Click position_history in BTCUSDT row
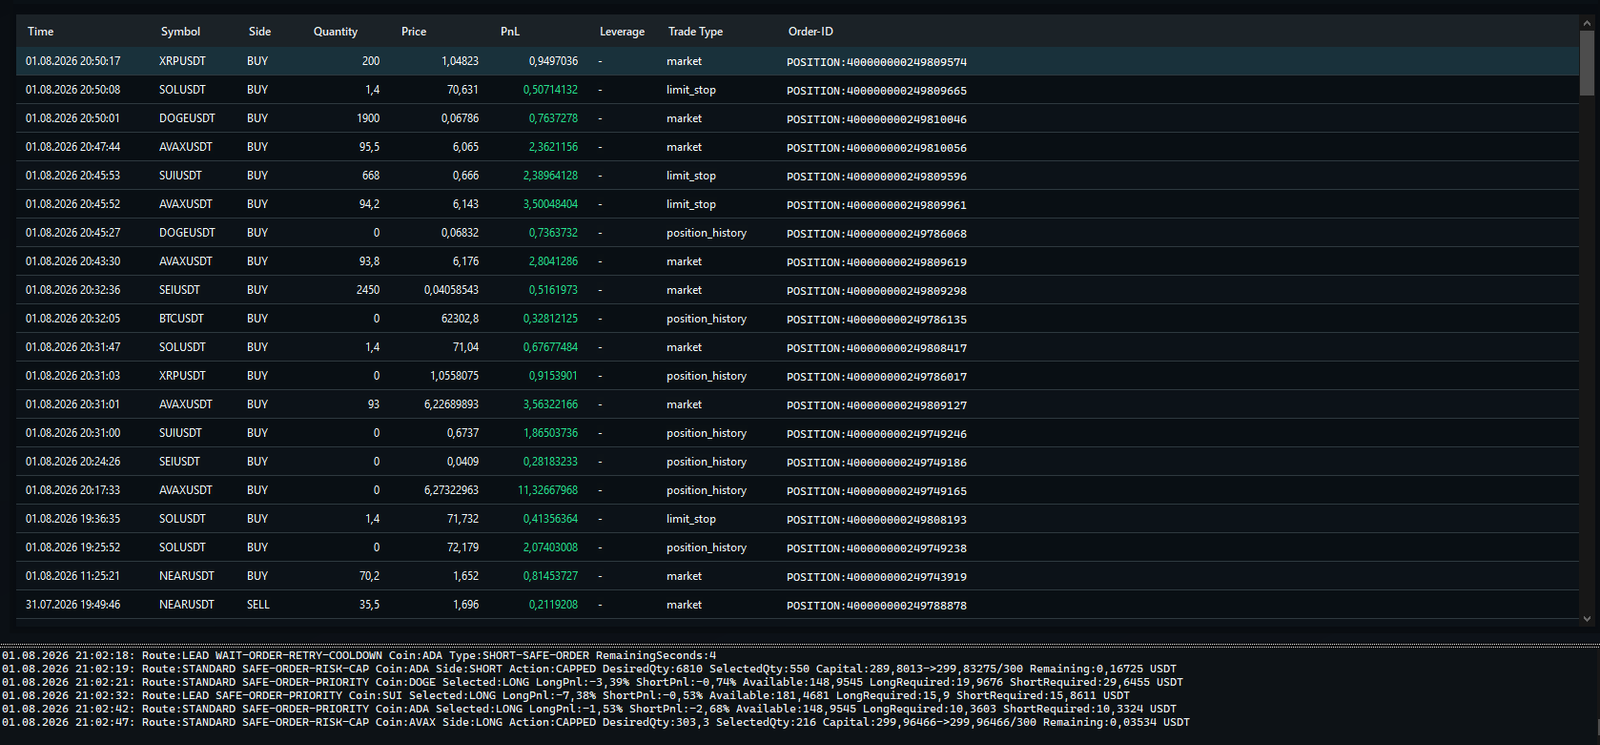This screenshot has height=745, width=1600. point(707,319)
